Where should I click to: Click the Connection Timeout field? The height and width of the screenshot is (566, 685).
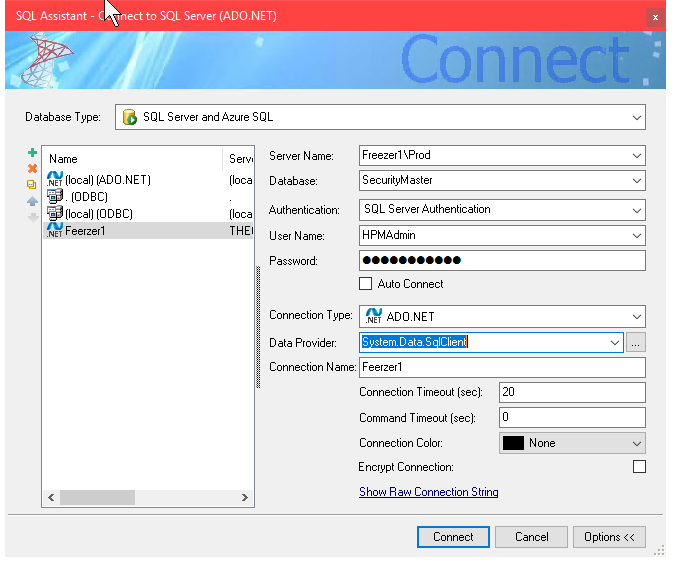coord(572,392)
